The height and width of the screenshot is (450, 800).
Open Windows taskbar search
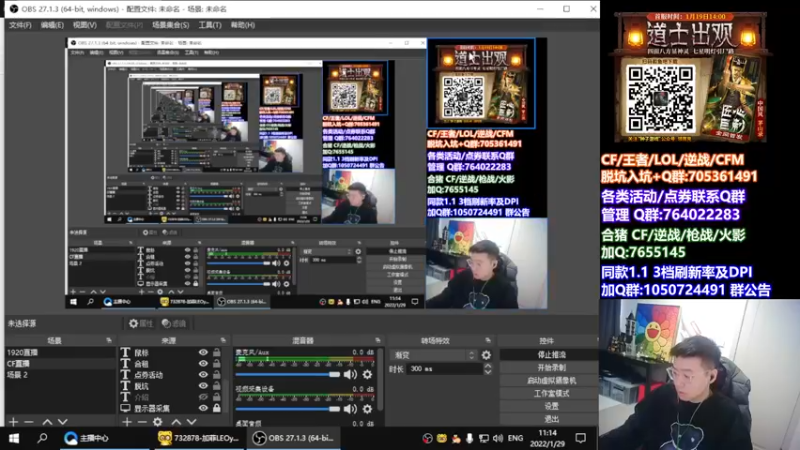[42, 438]
